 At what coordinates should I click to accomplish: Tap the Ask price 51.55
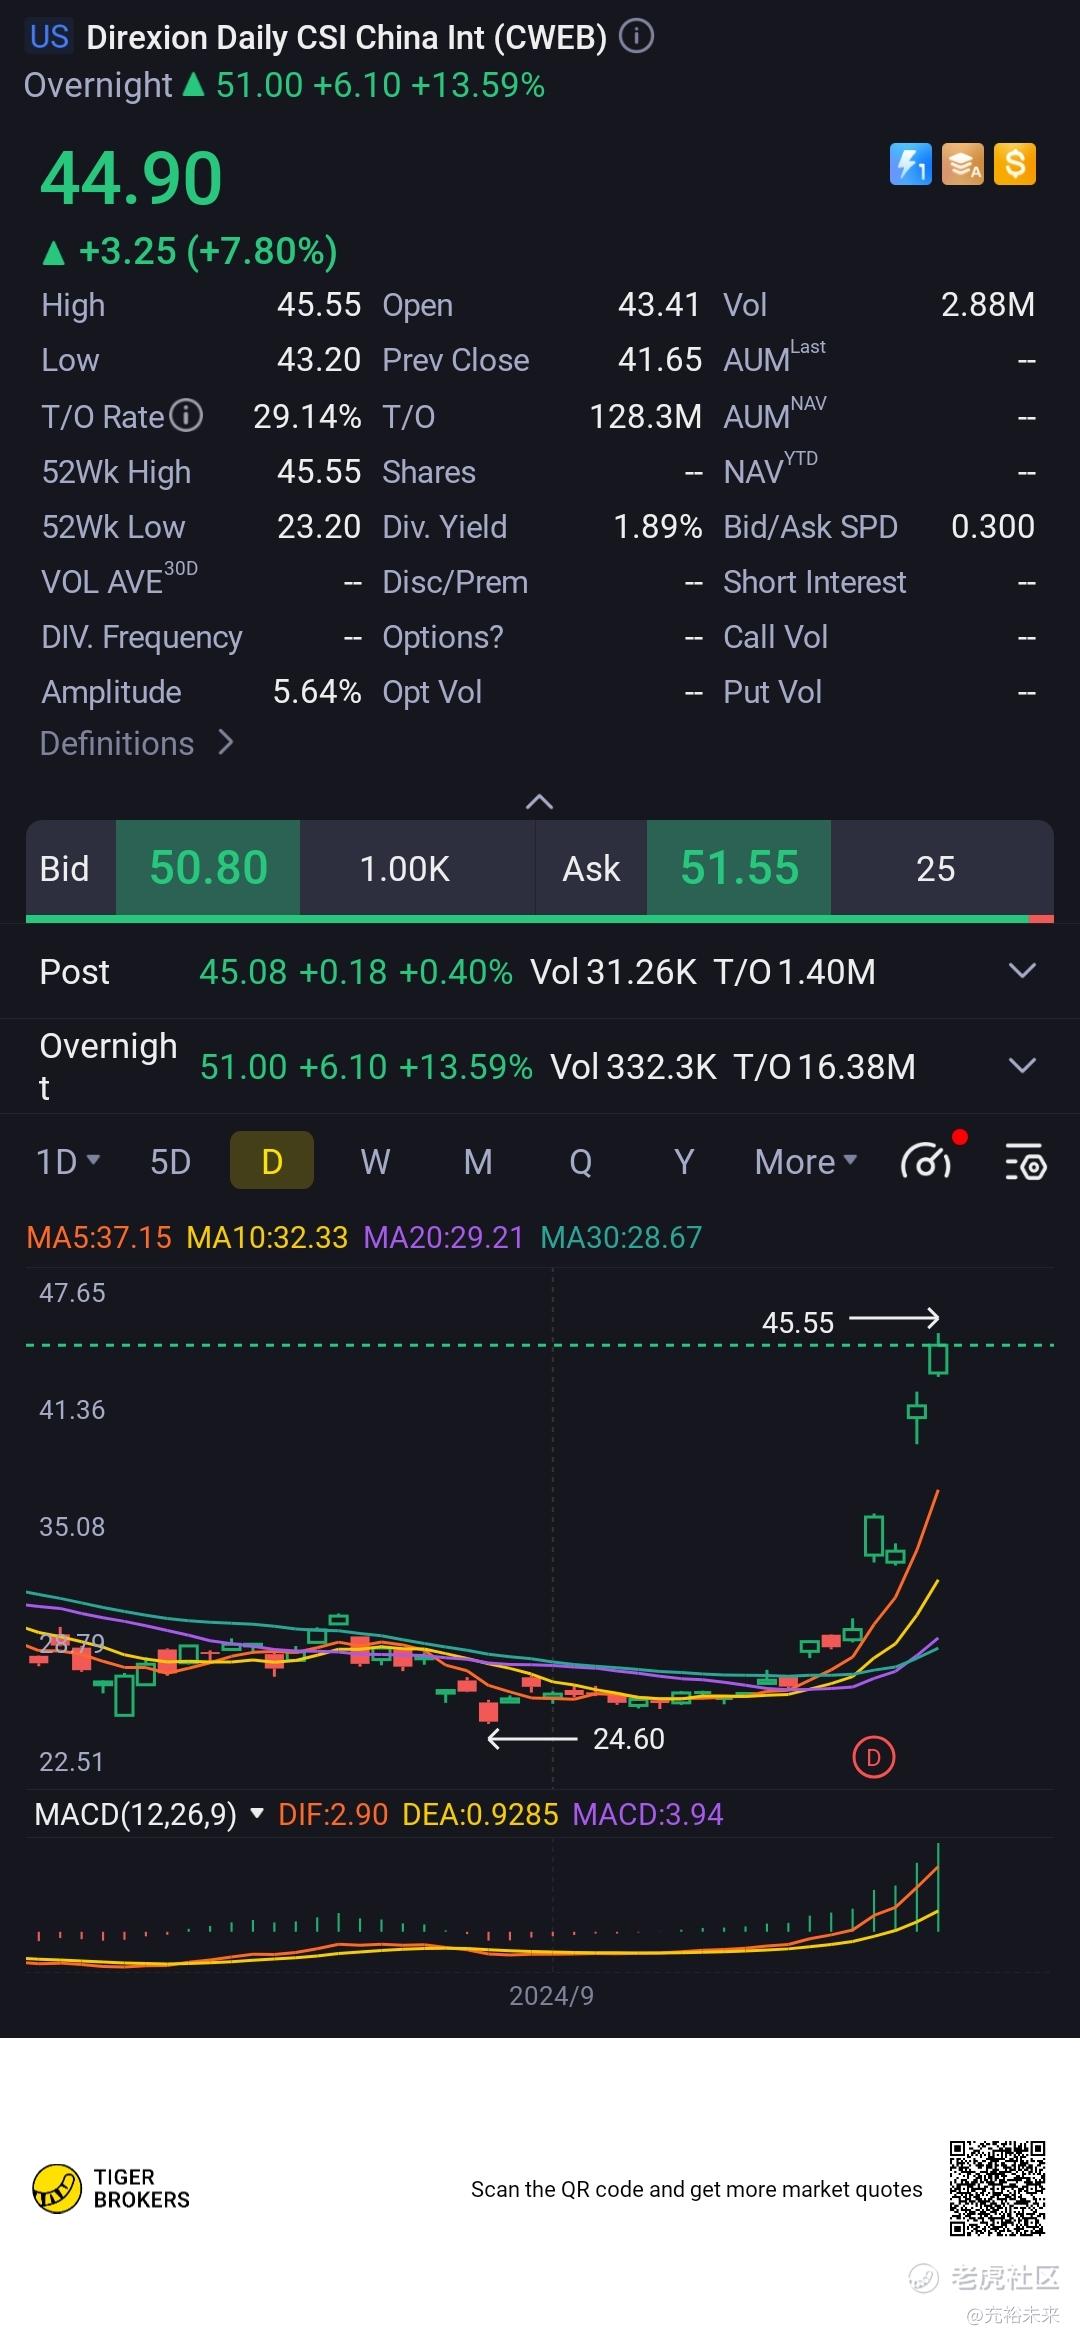pos(739,867)
